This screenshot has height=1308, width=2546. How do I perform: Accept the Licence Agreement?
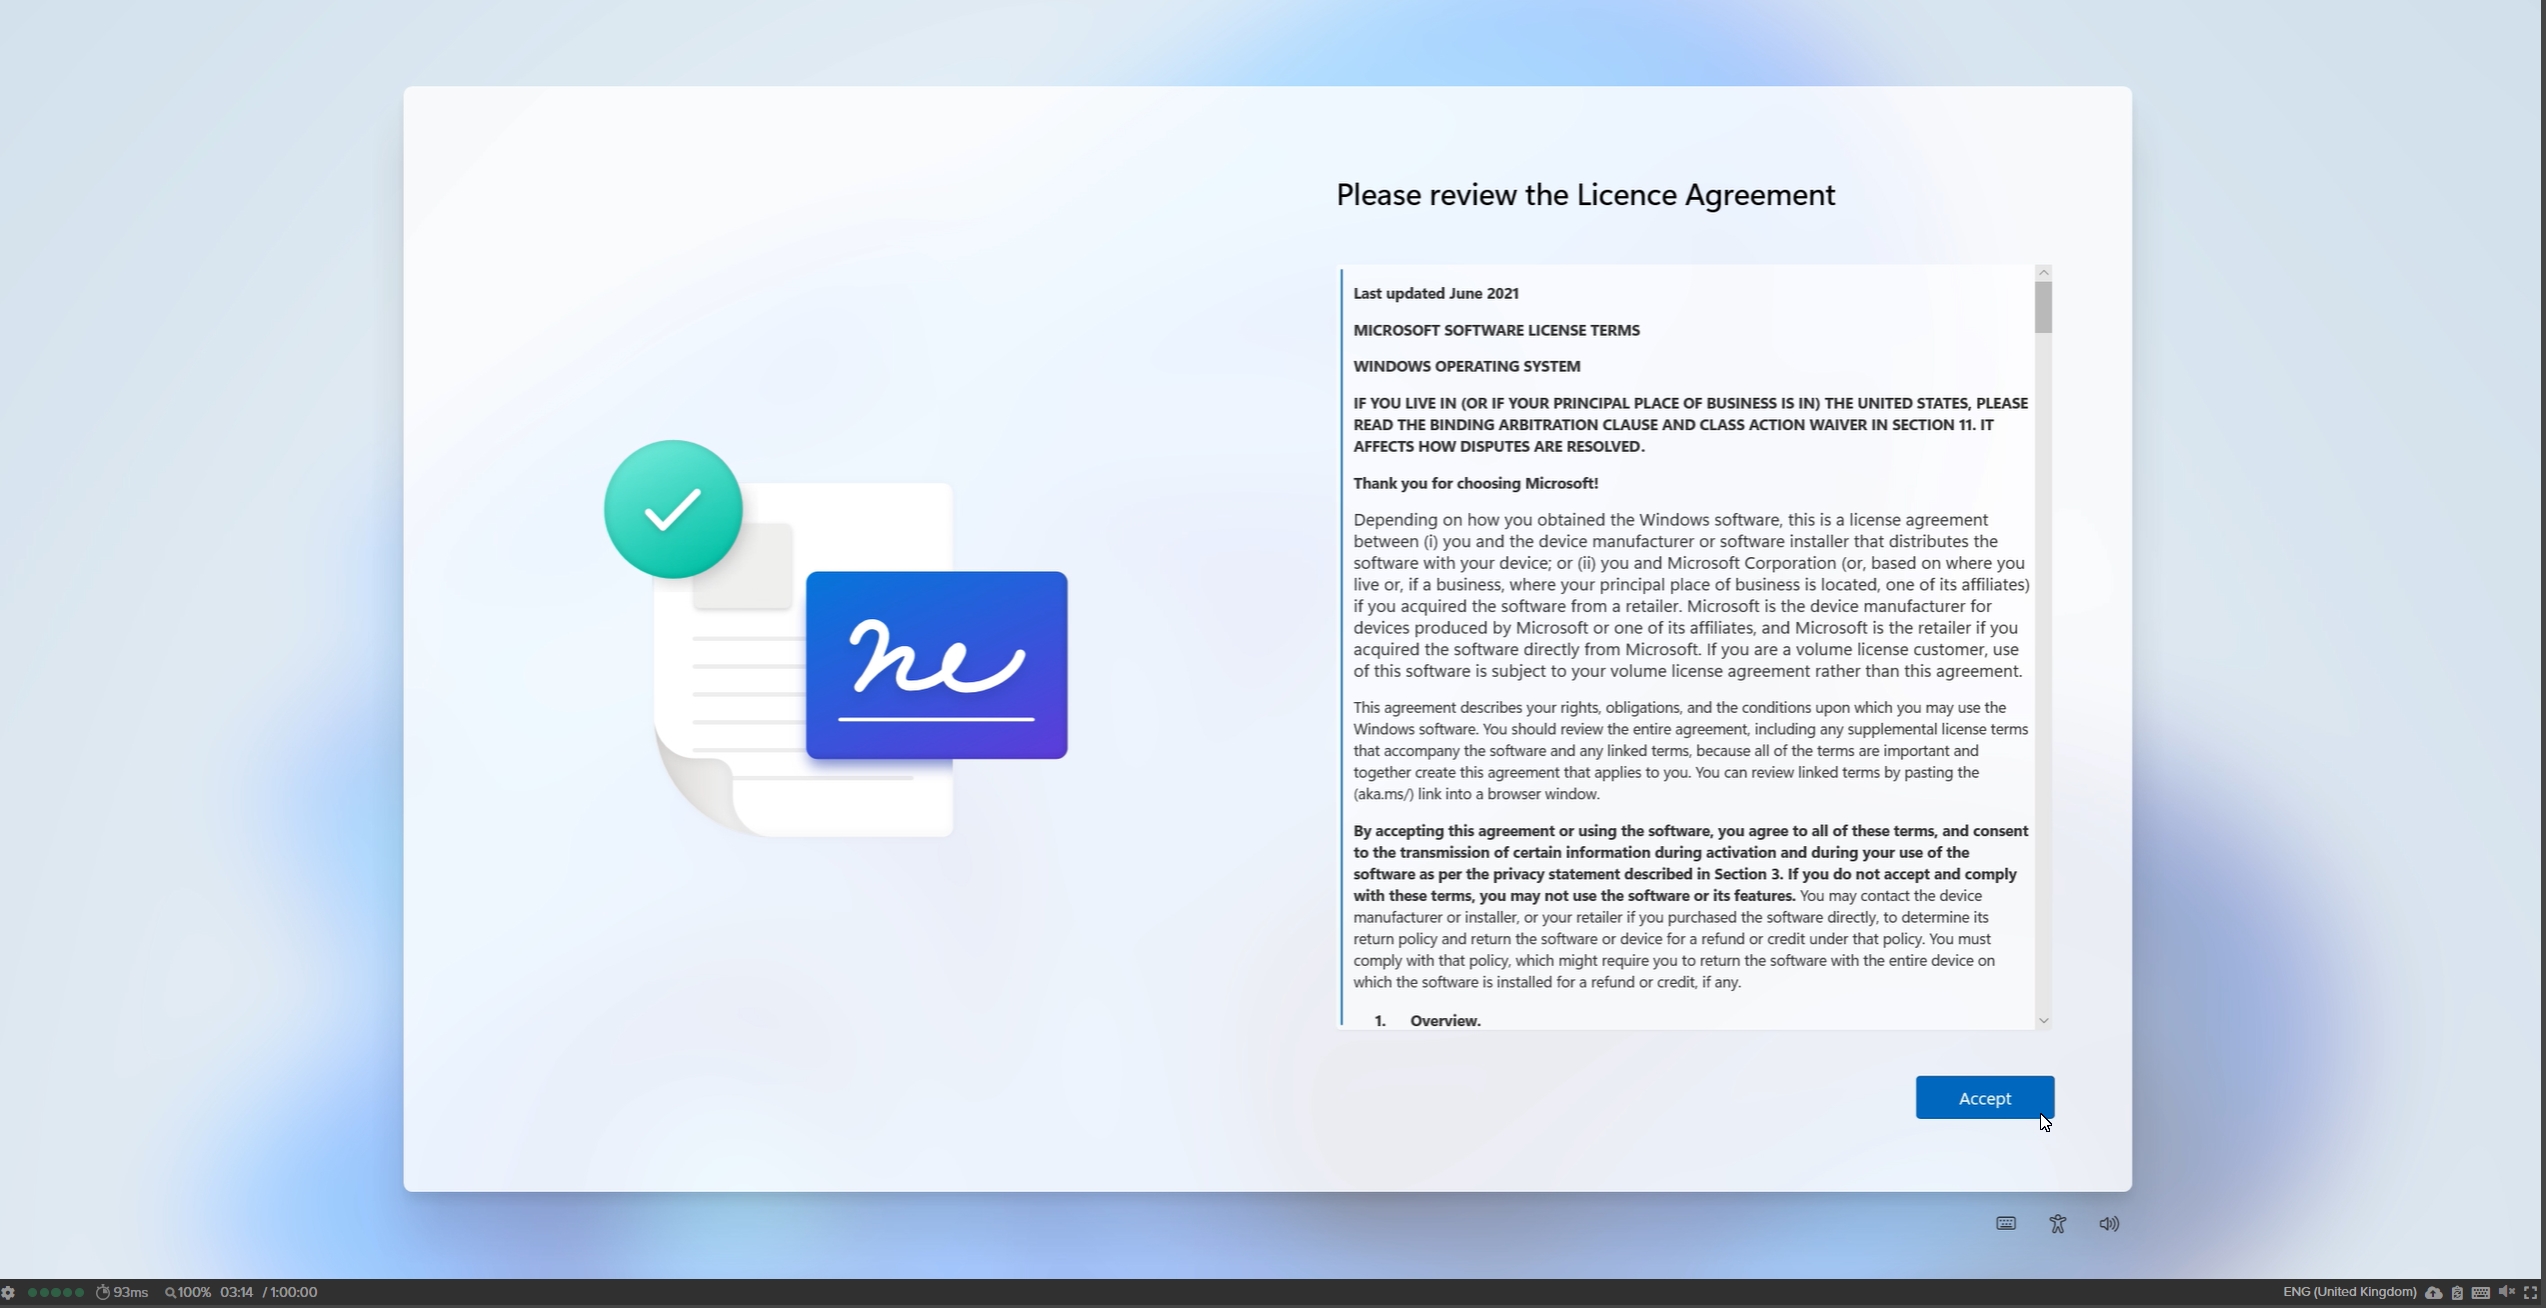pos(1984,1097)
